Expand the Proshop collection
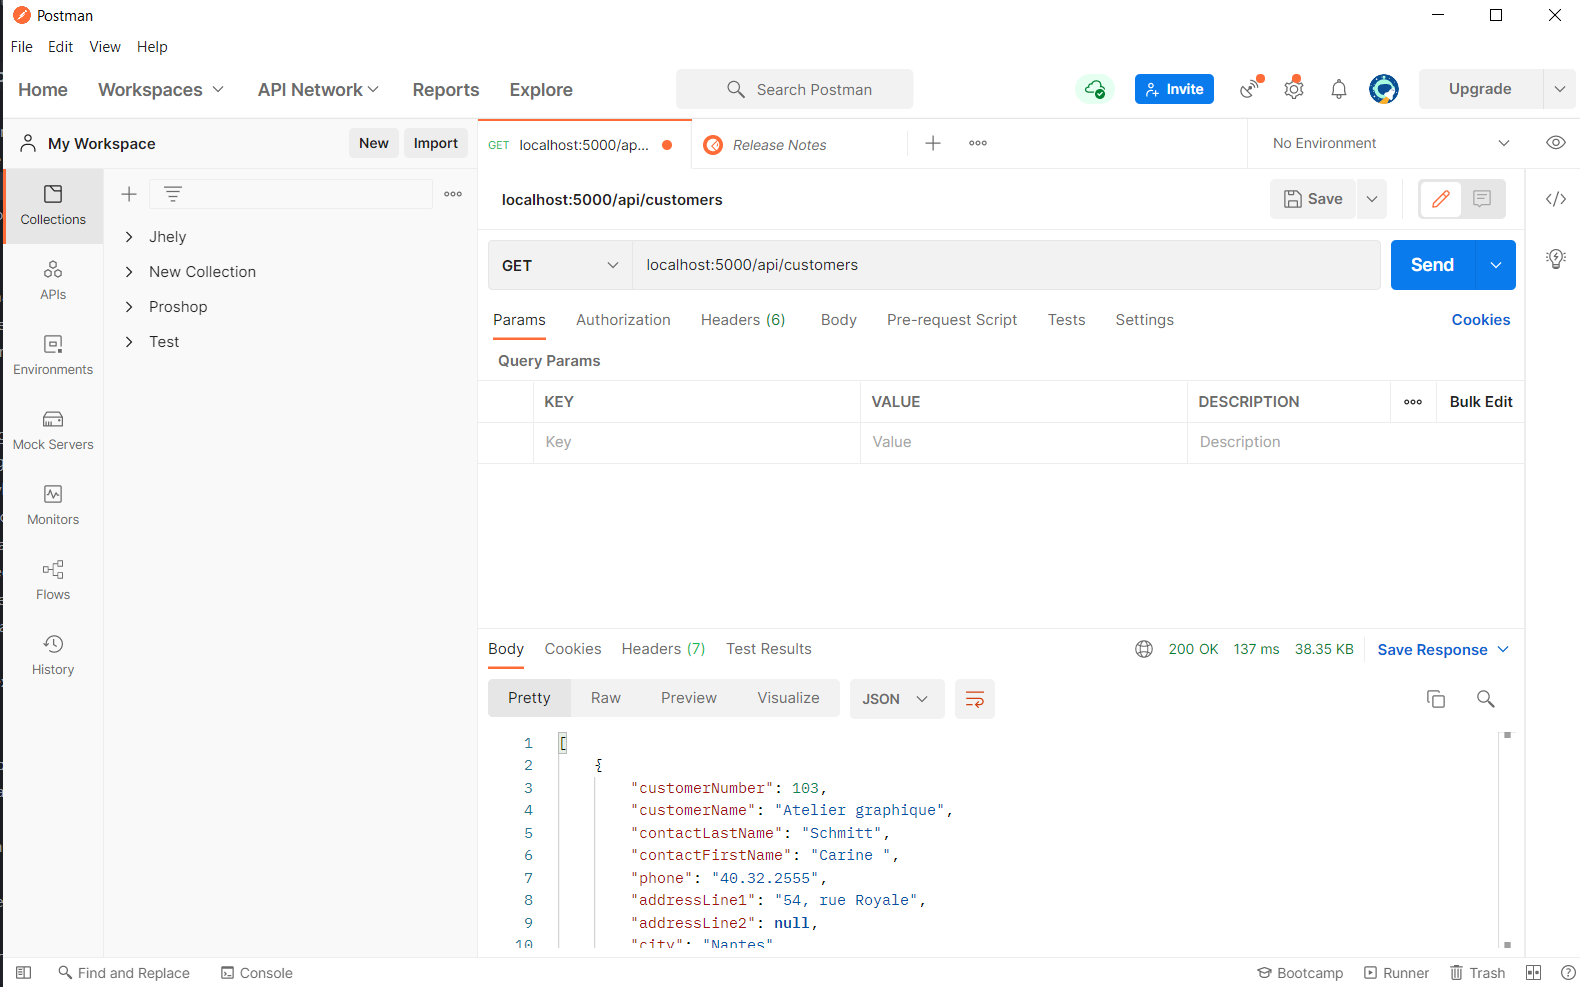This screenshot has height=987, width=1580. click(129, 307)
